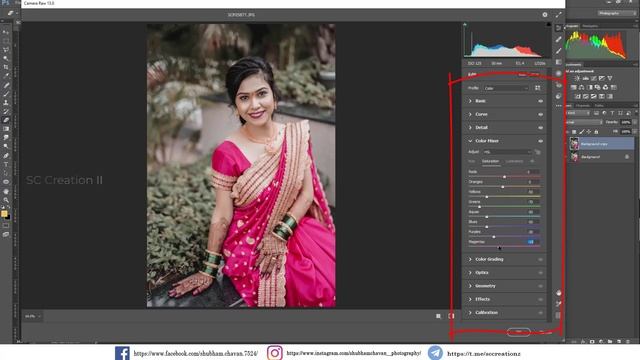Select Photoshop Zoom tool
The image size is (640, 360).
[x=6, y=200]
